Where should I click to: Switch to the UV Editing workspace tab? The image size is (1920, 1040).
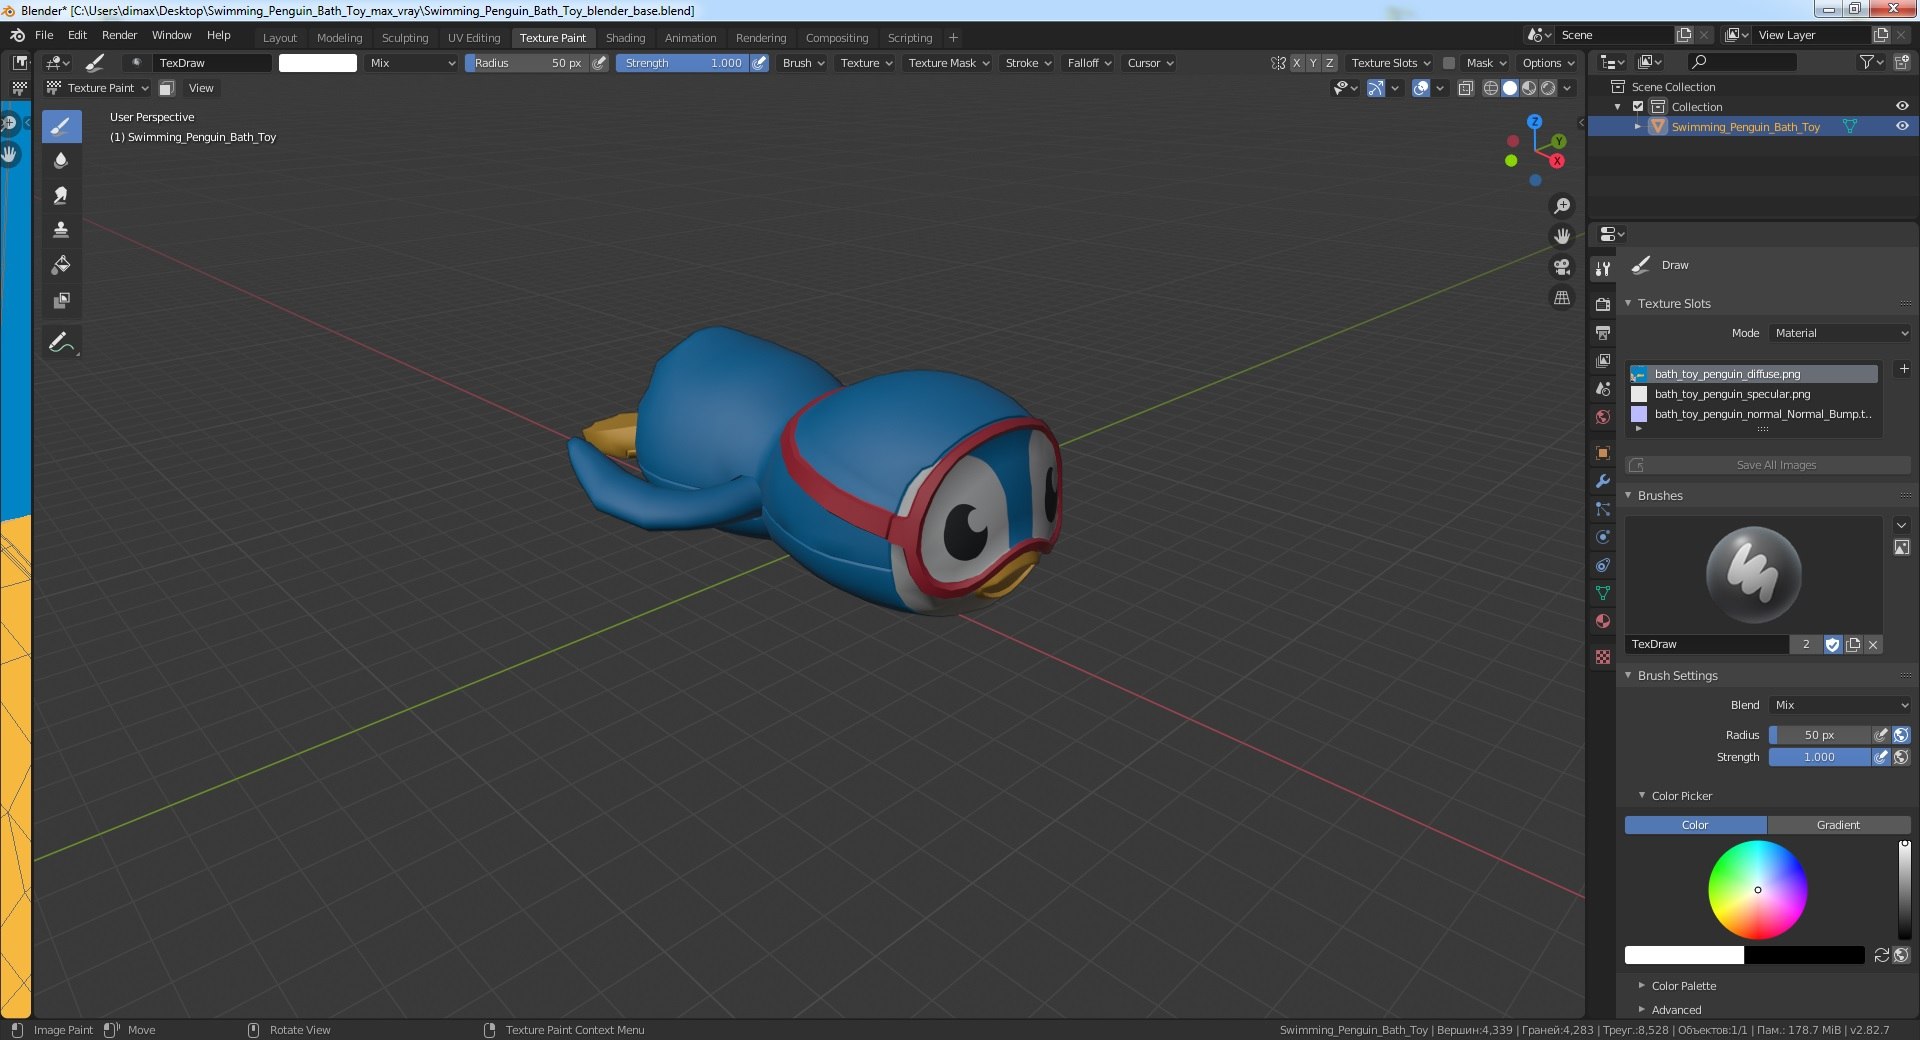474,38
